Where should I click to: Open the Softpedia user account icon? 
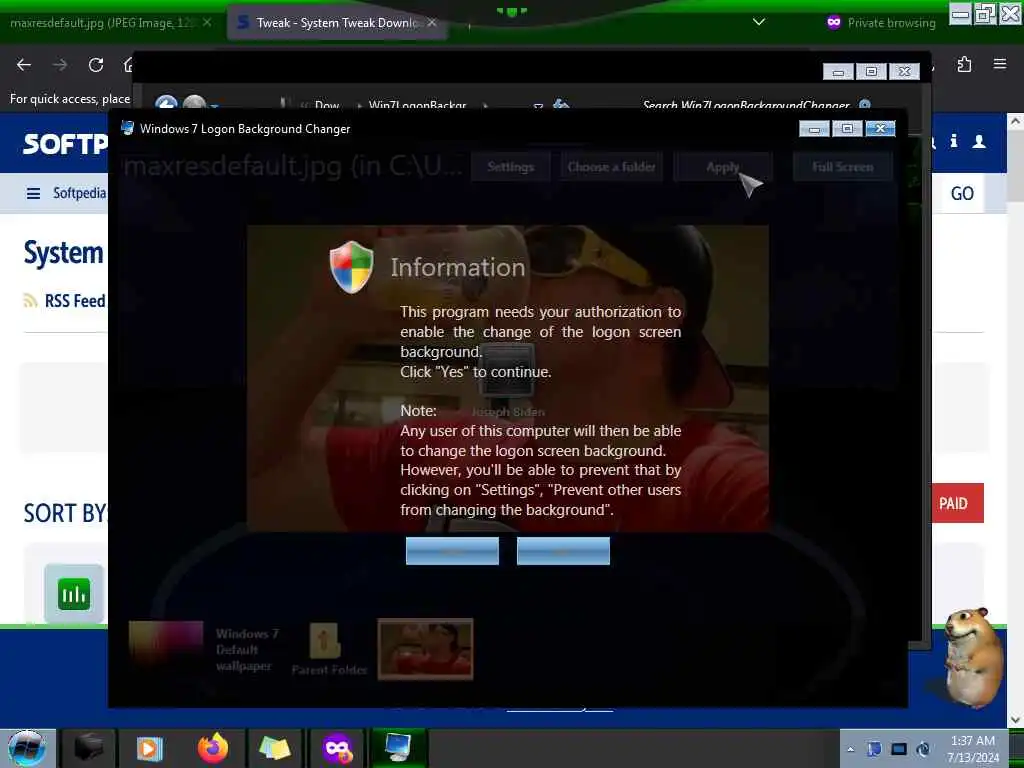[x=979, y=141]
